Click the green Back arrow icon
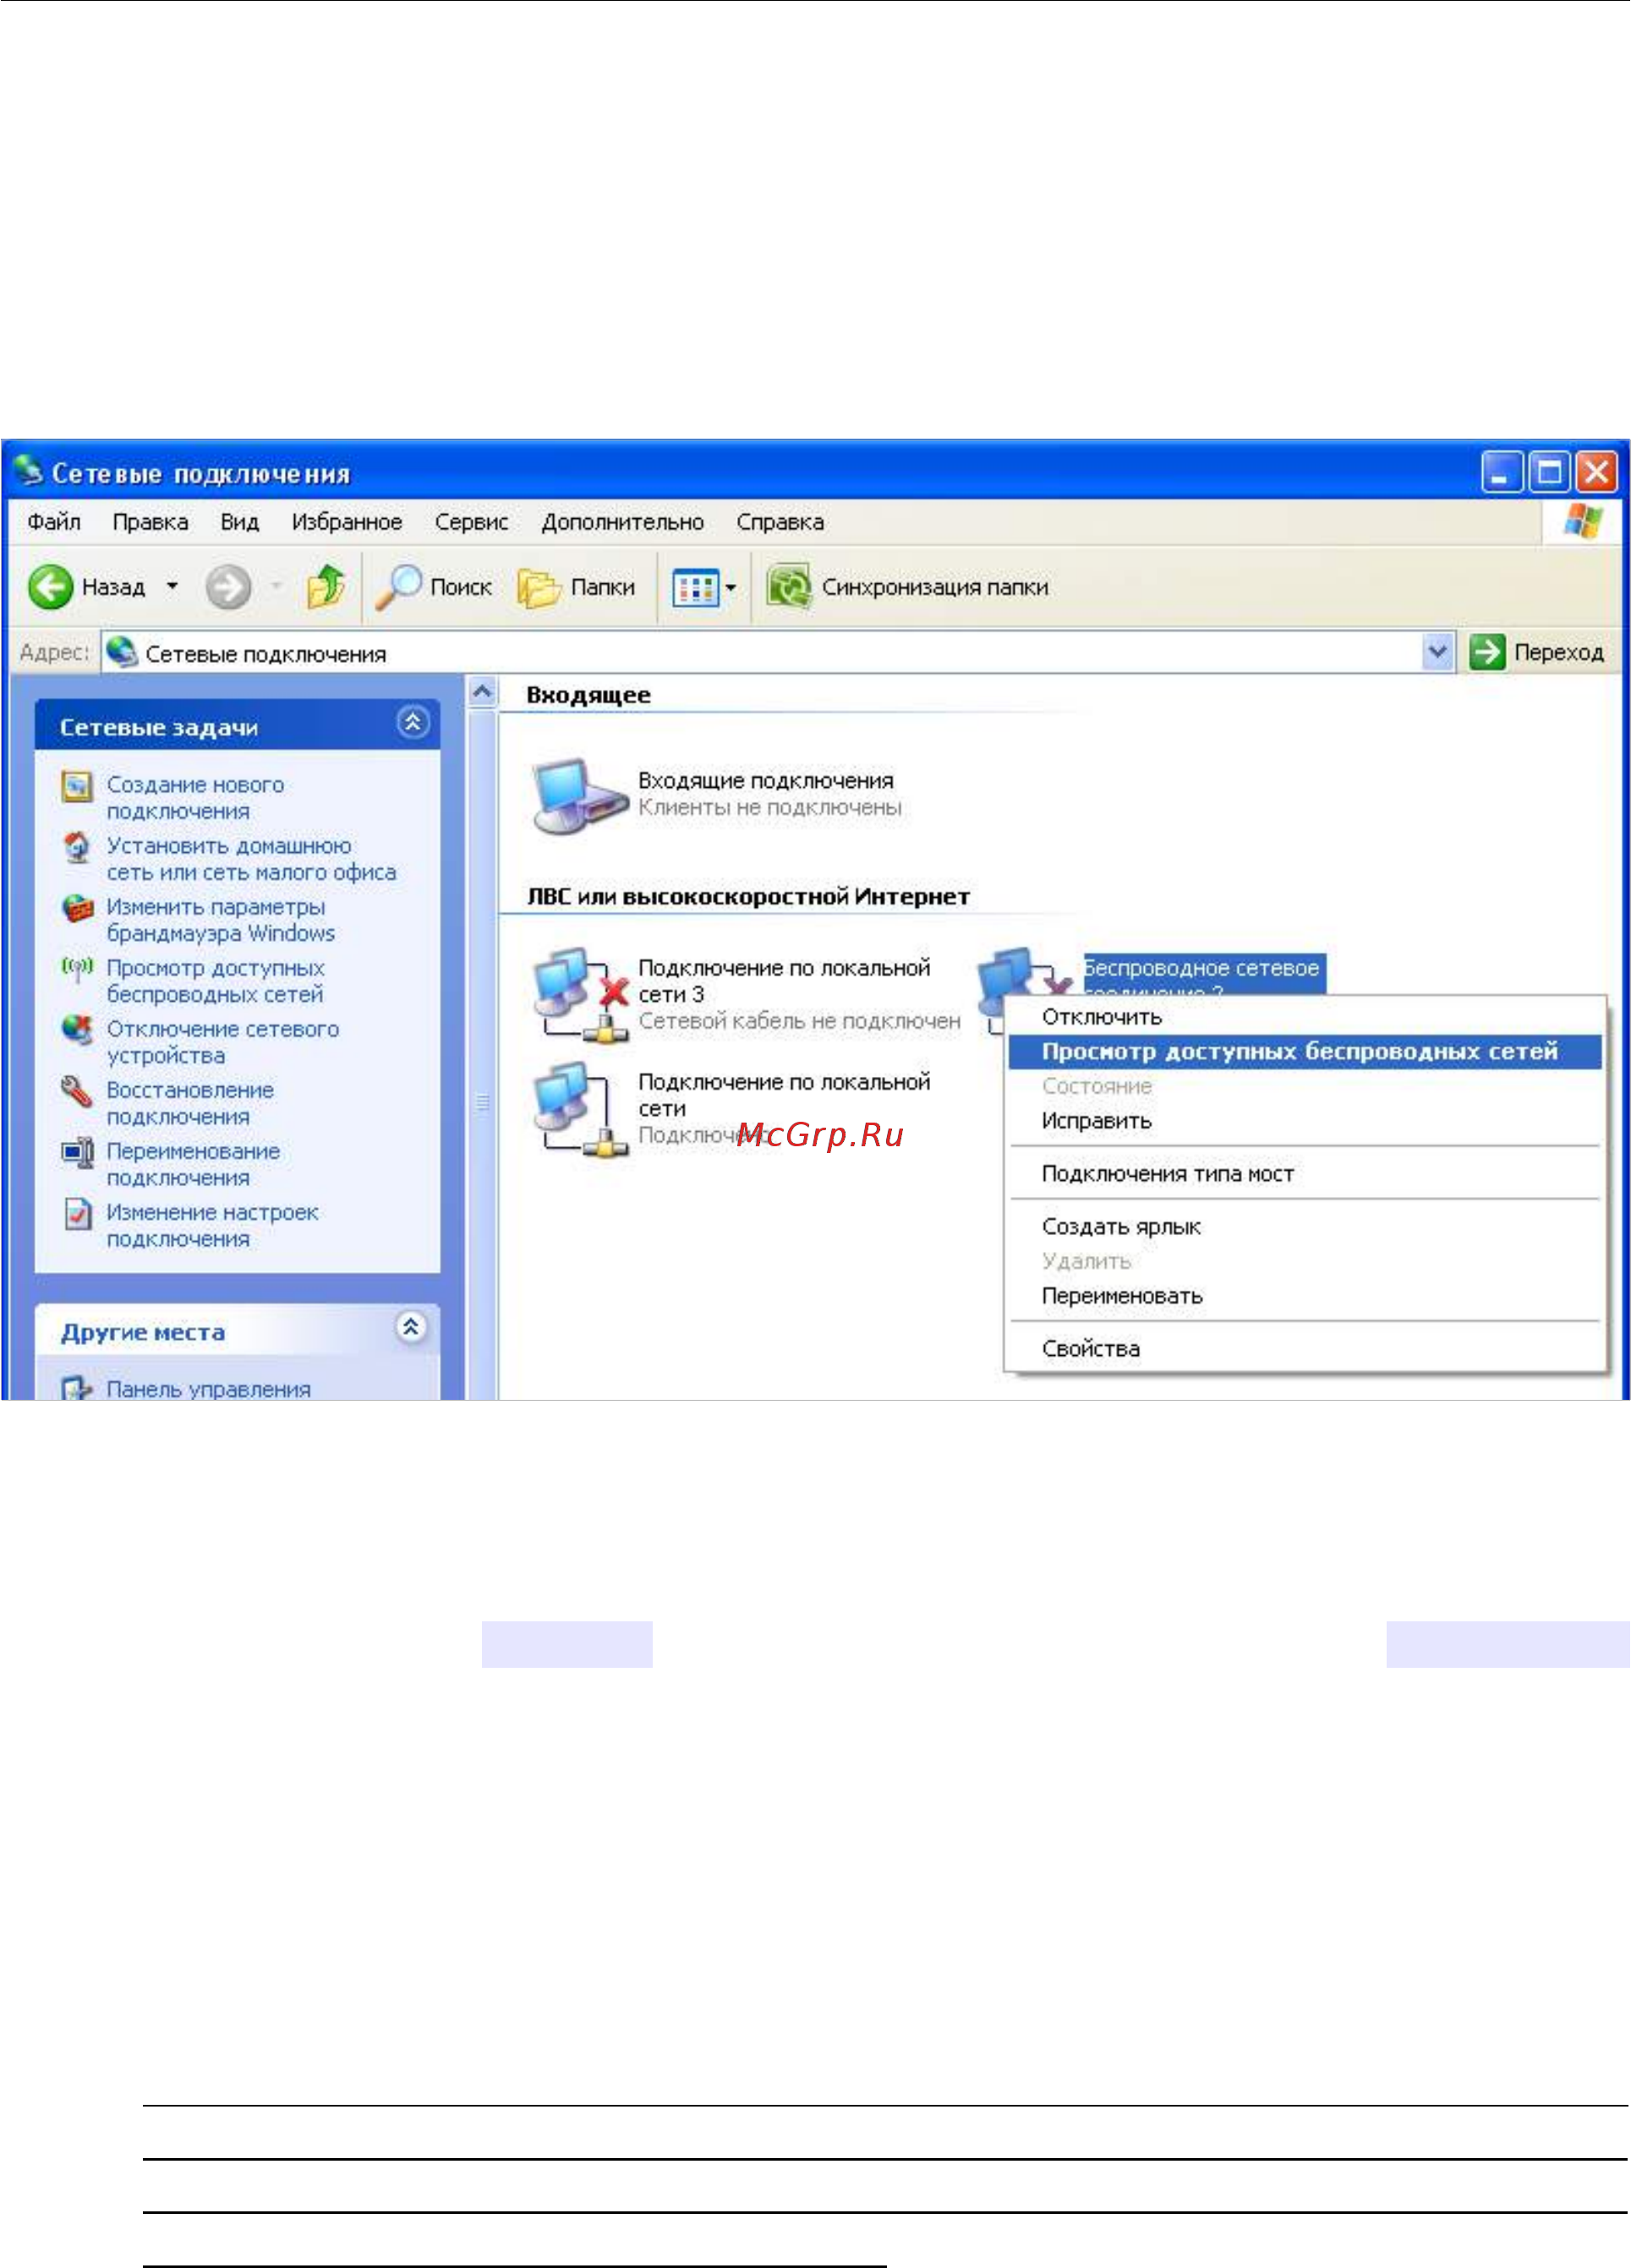Image resolution: width=1631 pixels, height=2268 pixels. pos(50,586)
